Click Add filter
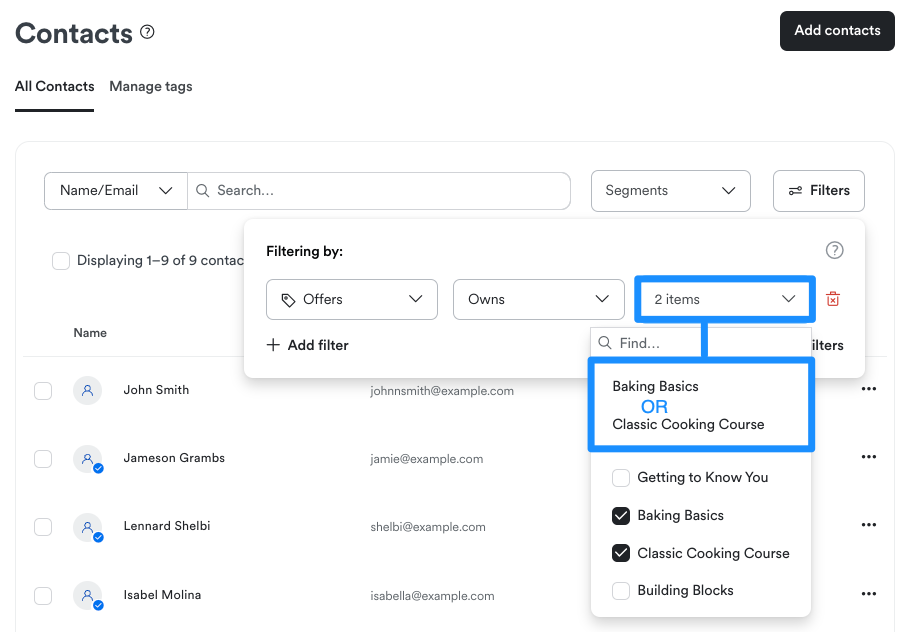This screenshot has height=632, width=911. (307, 345)
